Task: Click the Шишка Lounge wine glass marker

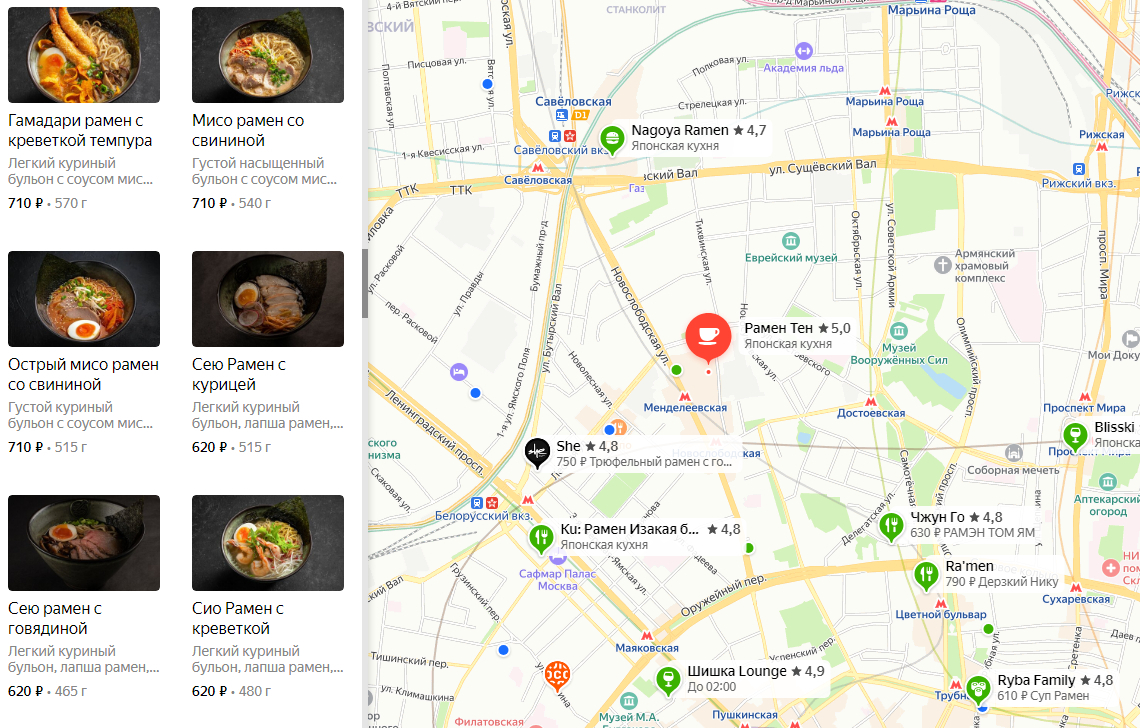Action: pyautogui.click(x=667, y=679)
